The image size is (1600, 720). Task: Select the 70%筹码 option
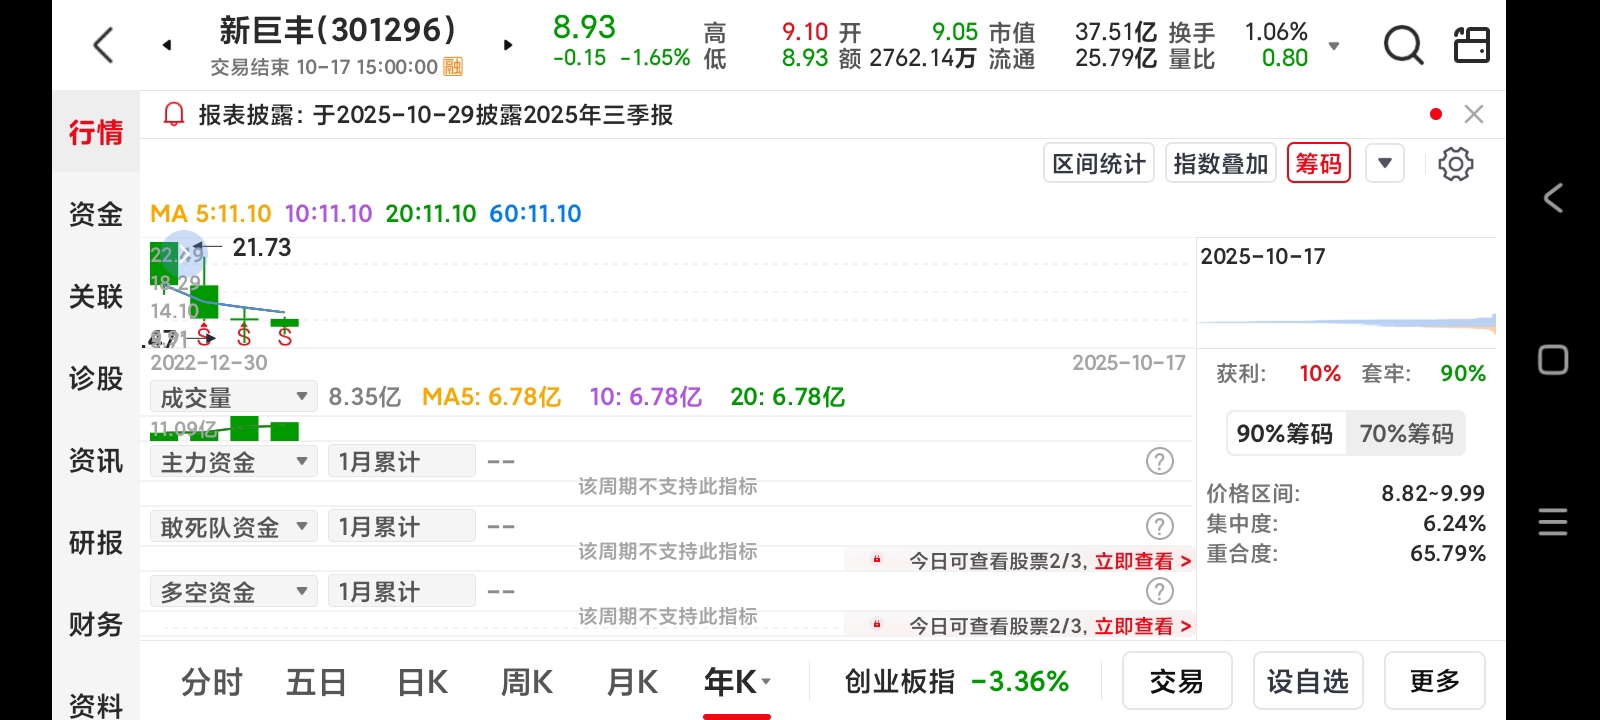coord(1406,433)
